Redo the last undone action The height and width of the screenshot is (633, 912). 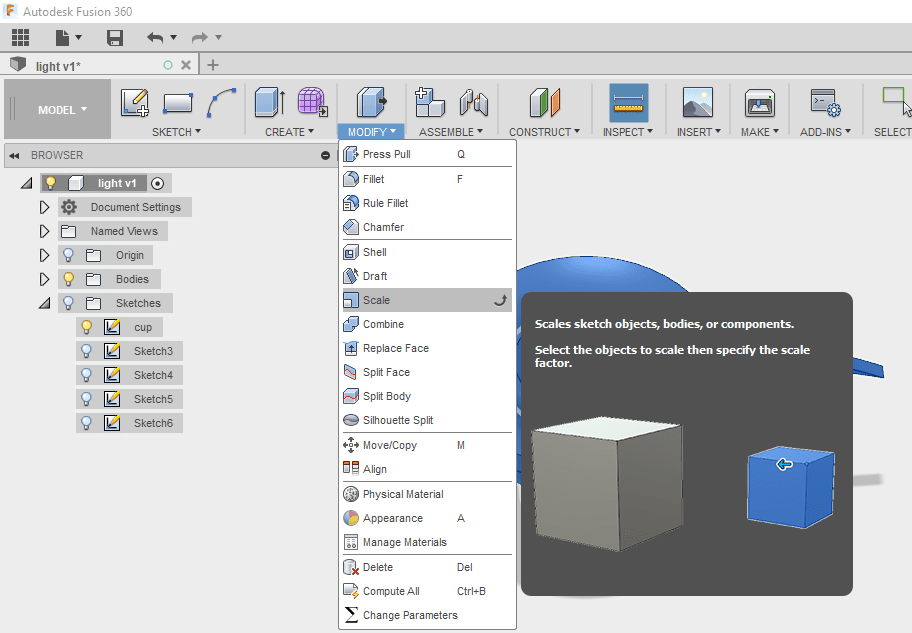pos(200,38)
